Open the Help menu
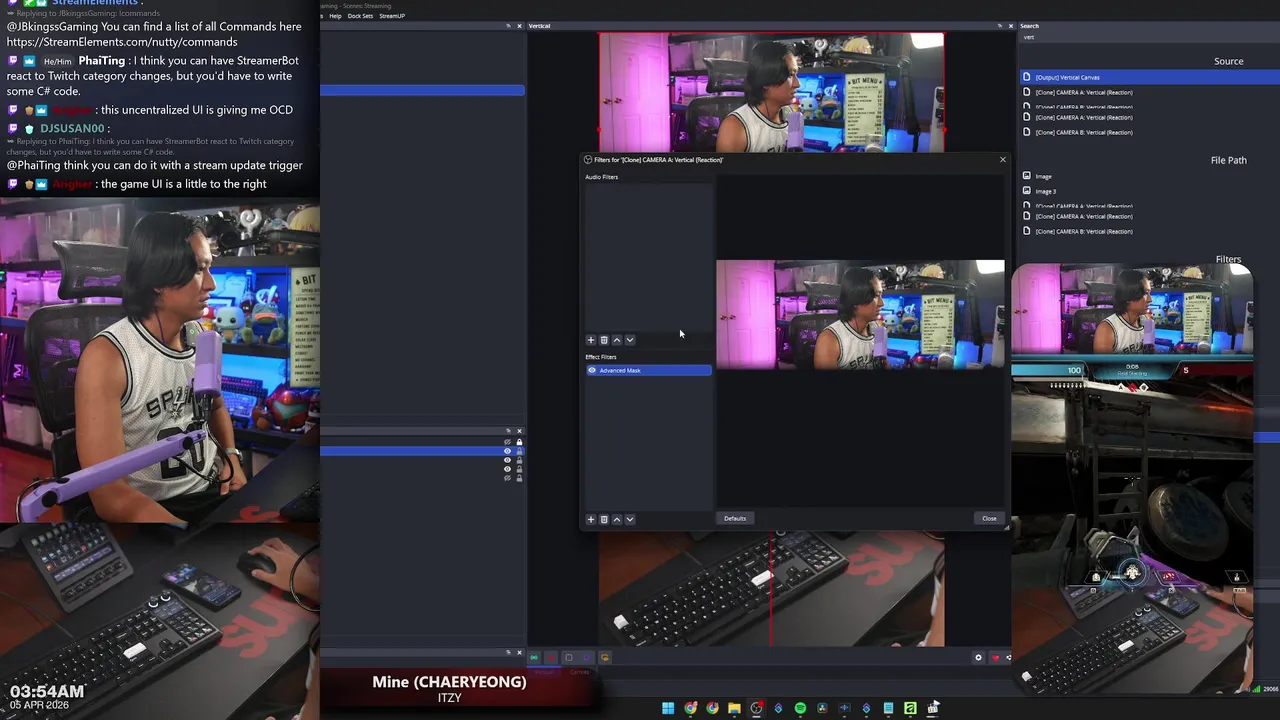 [x=335, y=16]
